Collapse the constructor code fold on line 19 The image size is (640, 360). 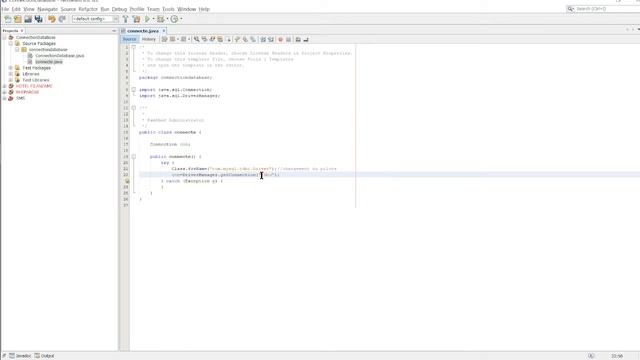tap(133, 156)
